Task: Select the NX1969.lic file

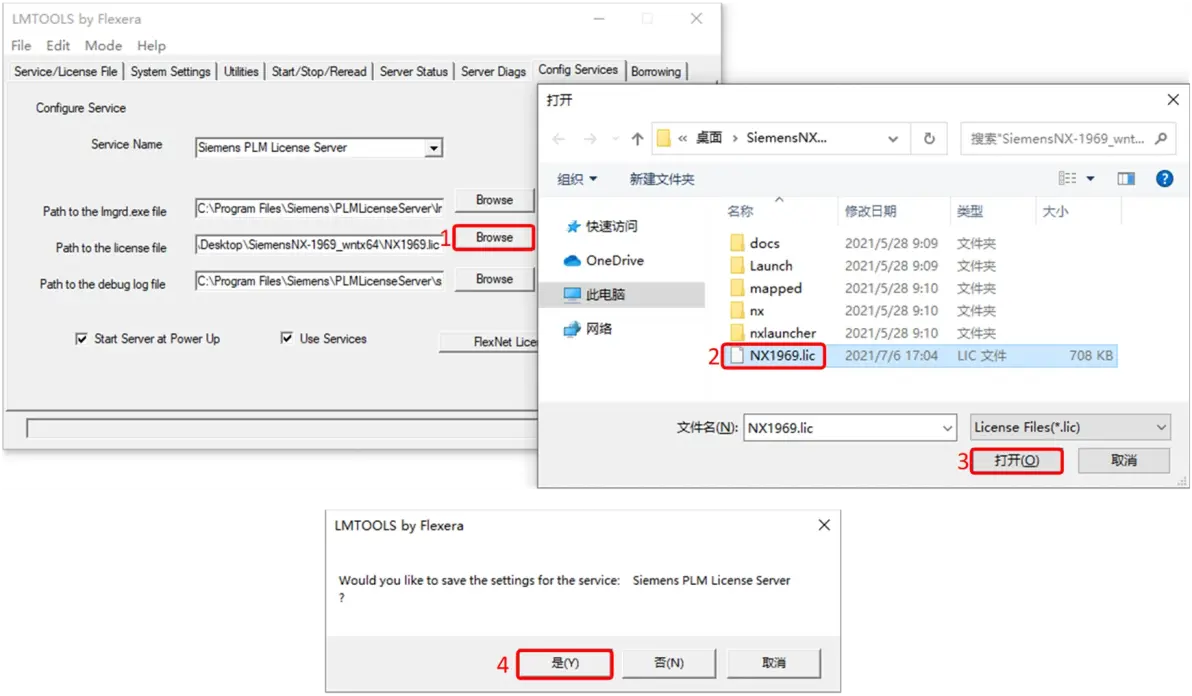Action: tap(781, 356)
